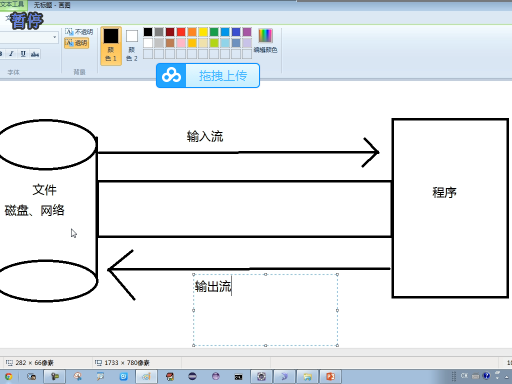
Task: Toggle strikethrough text formatting
Action: (35, 54)
